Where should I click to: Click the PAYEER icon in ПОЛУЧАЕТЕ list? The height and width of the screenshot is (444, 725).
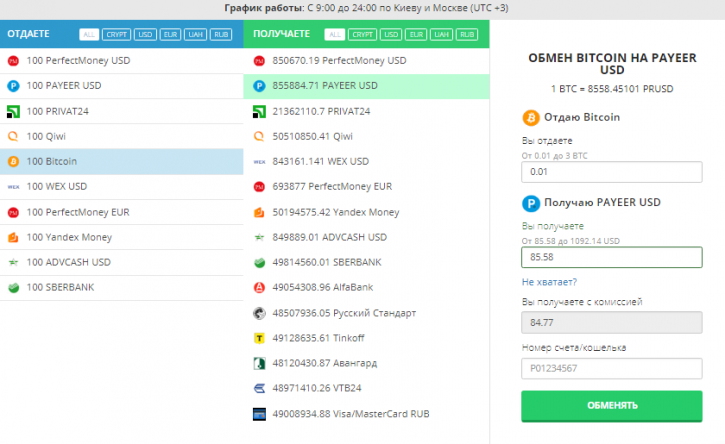[259, 86]
